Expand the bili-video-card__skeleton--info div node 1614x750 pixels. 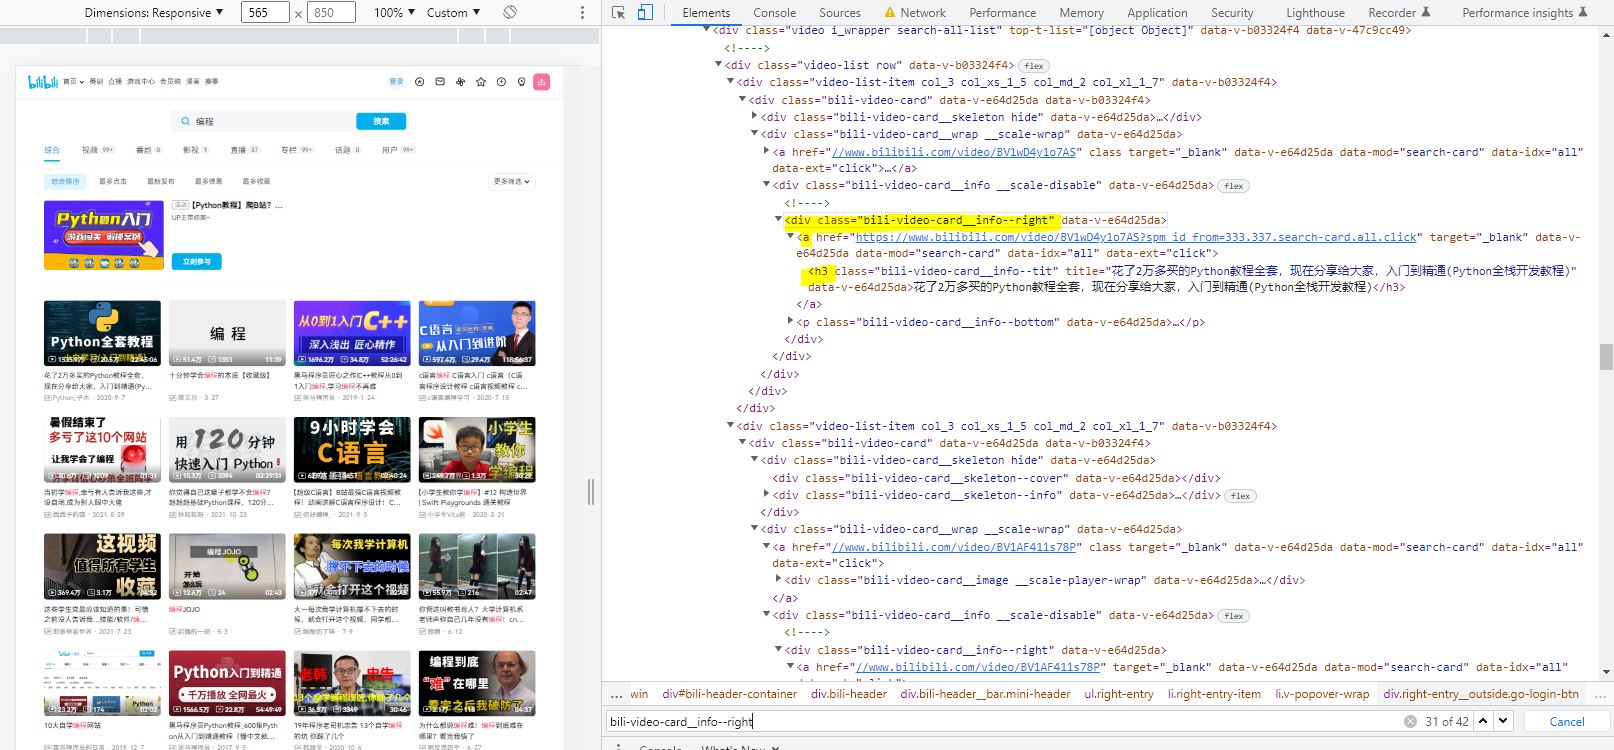click(x=766, y=495)
